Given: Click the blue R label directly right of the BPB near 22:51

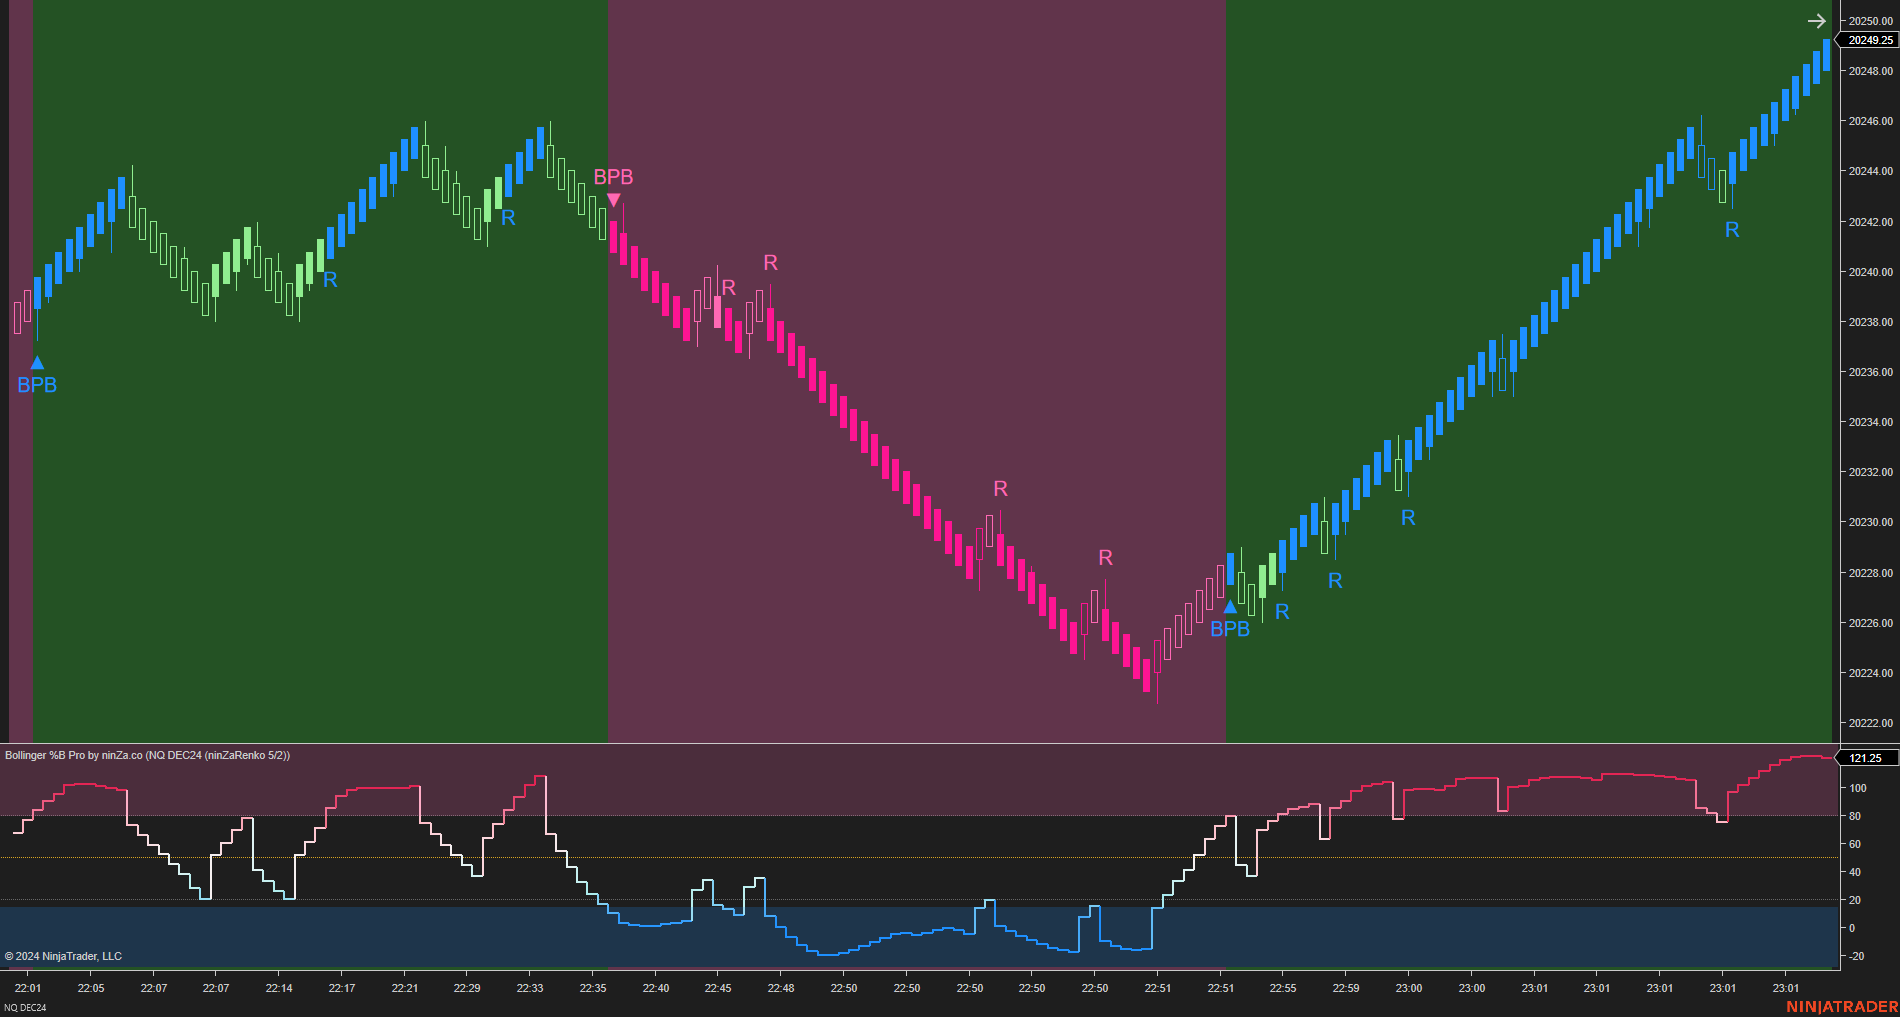Looking at the screenshot, I should (1282, 612).
